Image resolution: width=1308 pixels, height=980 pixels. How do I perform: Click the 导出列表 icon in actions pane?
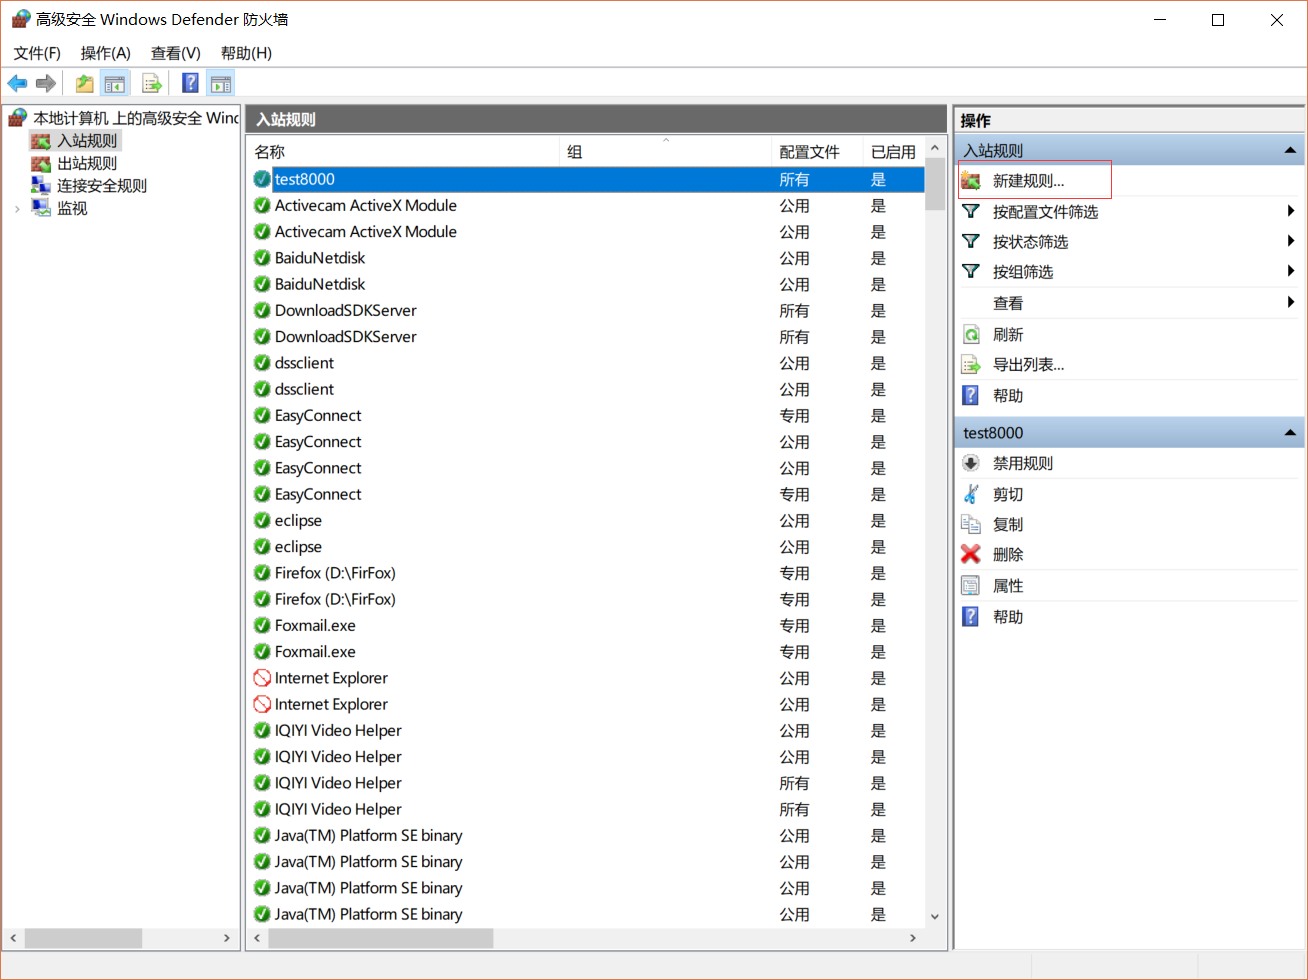click(x=970, y=364)
